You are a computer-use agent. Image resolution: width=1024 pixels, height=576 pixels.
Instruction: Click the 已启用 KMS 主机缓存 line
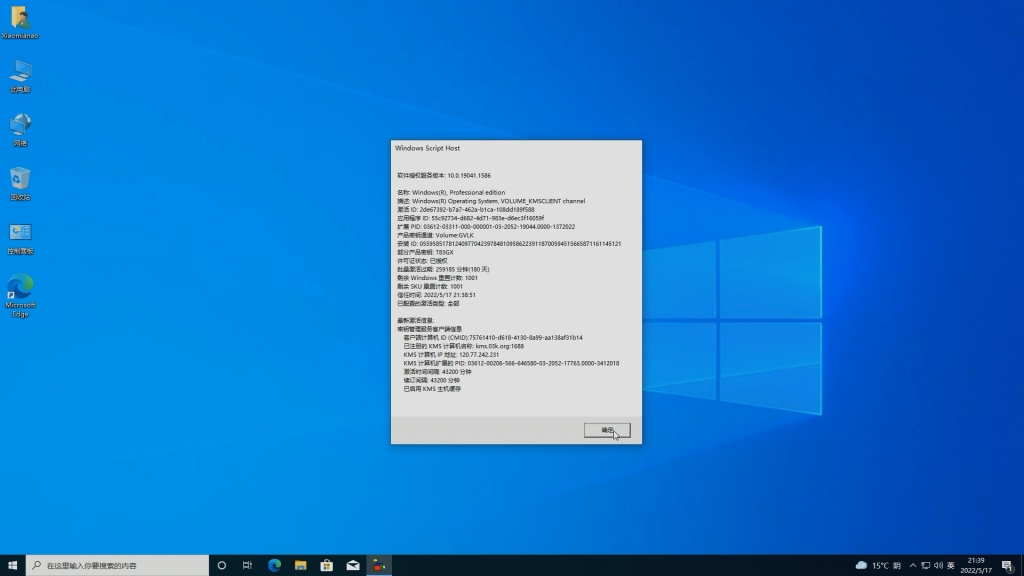coord(432,389)
